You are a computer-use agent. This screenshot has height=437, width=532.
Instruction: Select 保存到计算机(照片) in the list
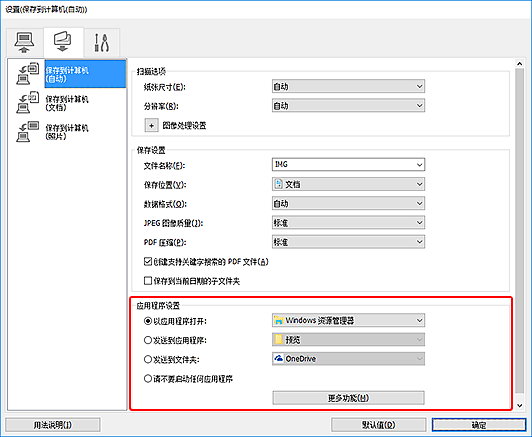(67, 132)
